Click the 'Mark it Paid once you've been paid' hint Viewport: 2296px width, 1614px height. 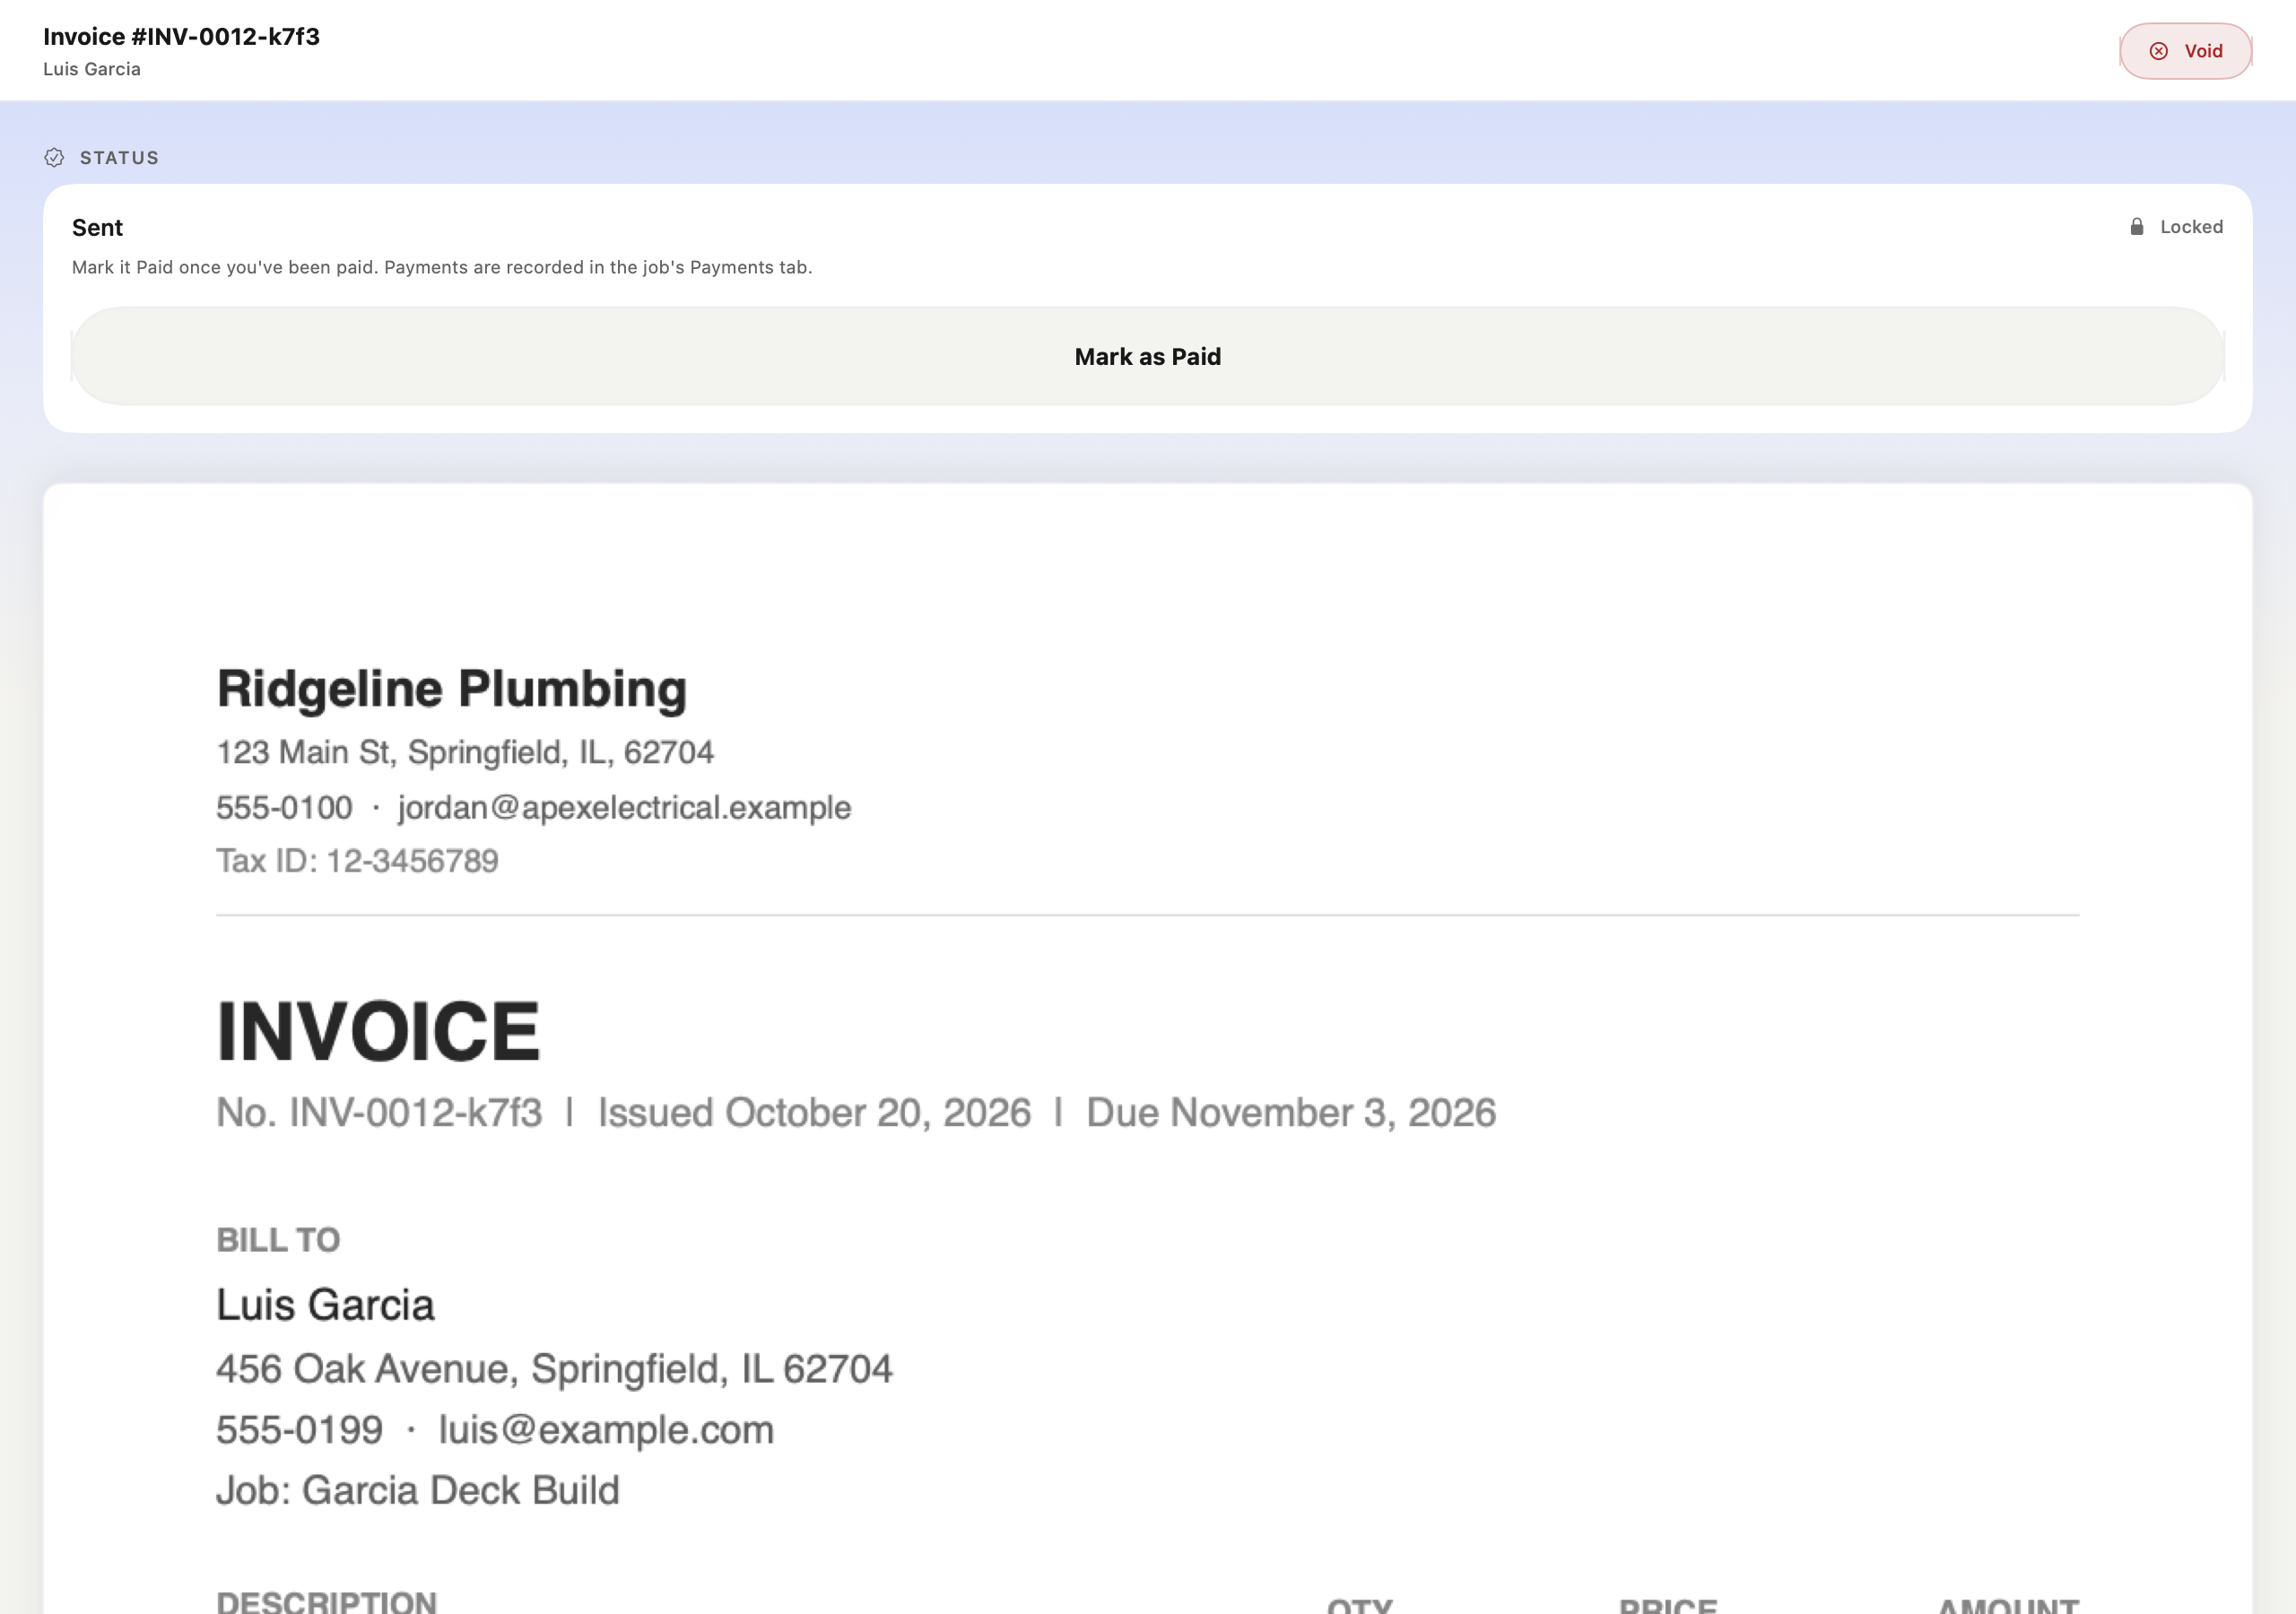click(x=442, y=267)
